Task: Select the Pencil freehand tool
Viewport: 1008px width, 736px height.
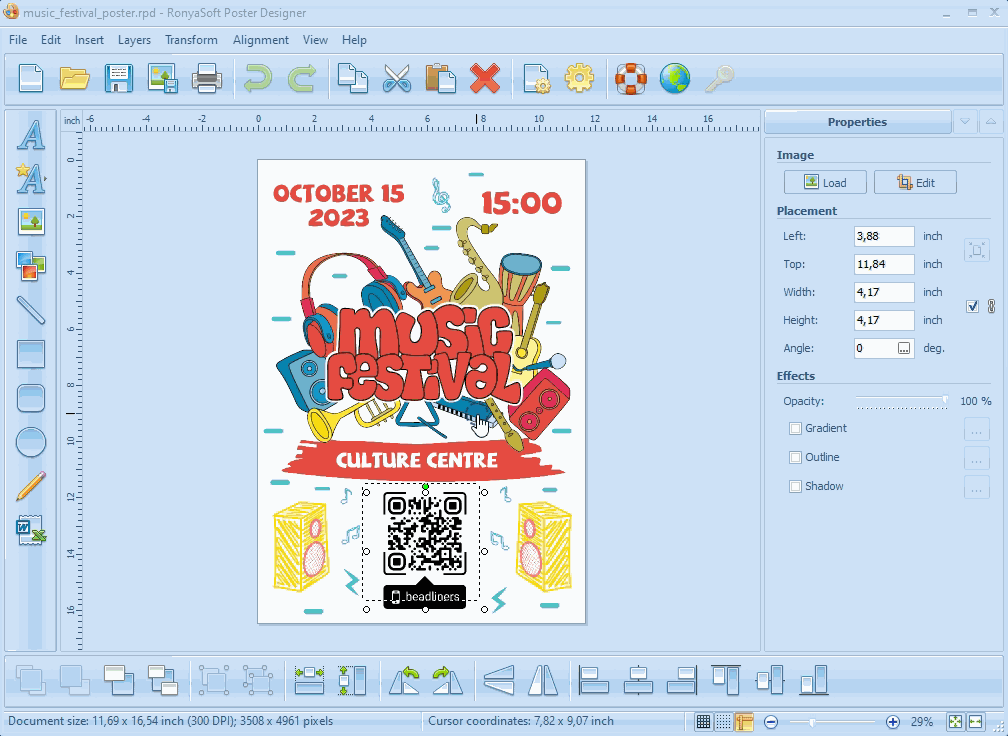Action: pos(31,486)
